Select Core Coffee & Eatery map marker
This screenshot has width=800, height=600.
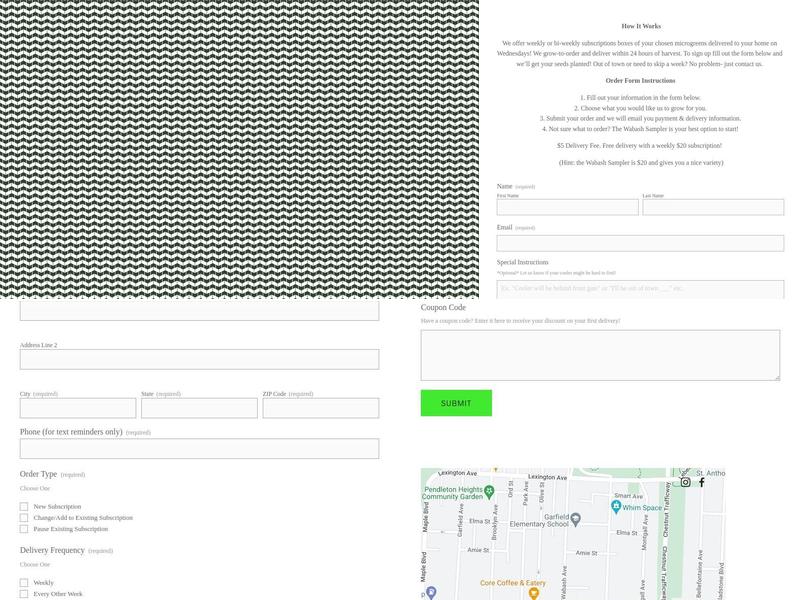click(534, 592)
